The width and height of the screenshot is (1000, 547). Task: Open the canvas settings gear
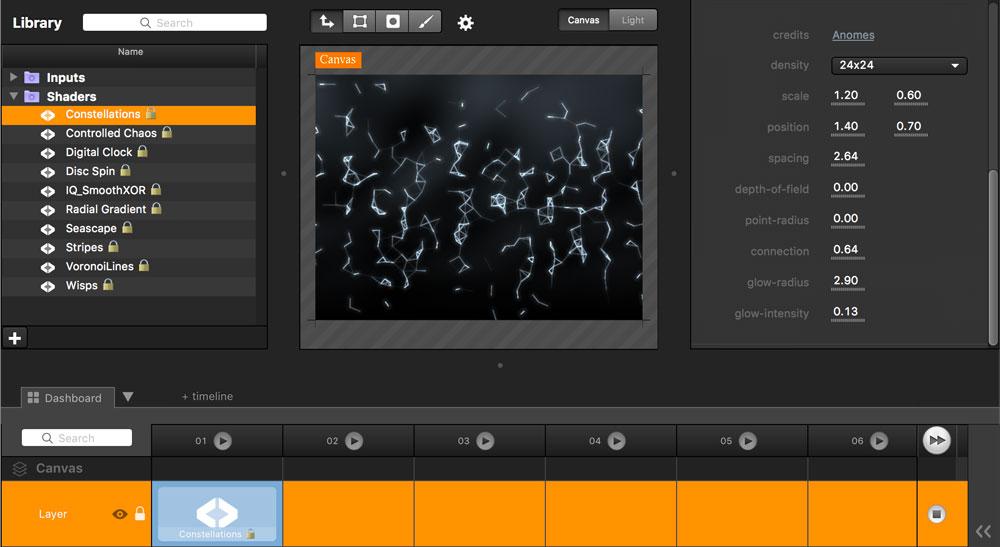[x=465, y=22]
